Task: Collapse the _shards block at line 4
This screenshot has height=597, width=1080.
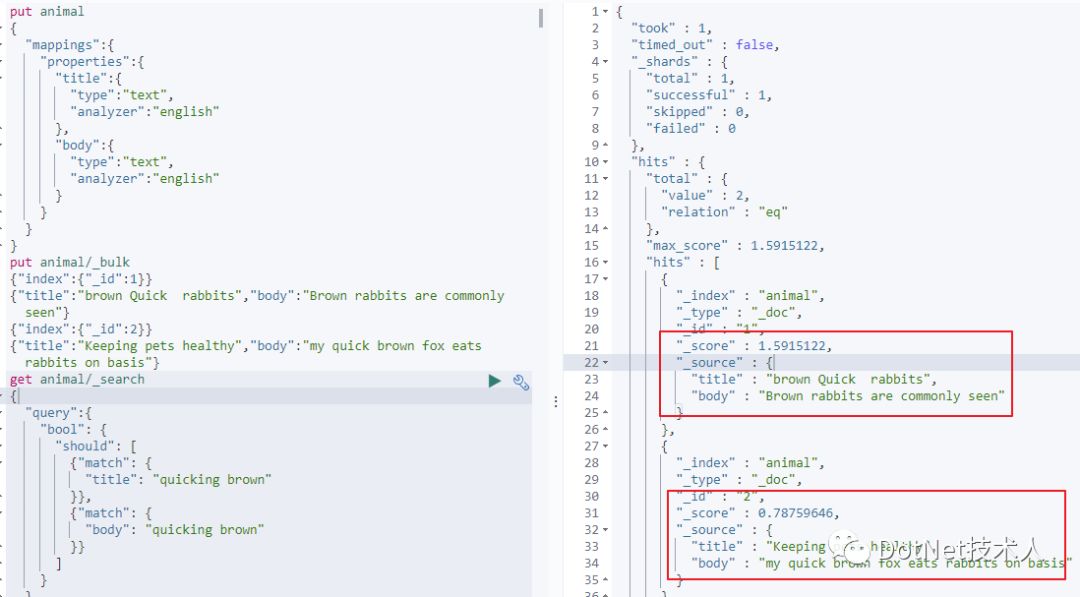Action: click(x=605, y=62)
